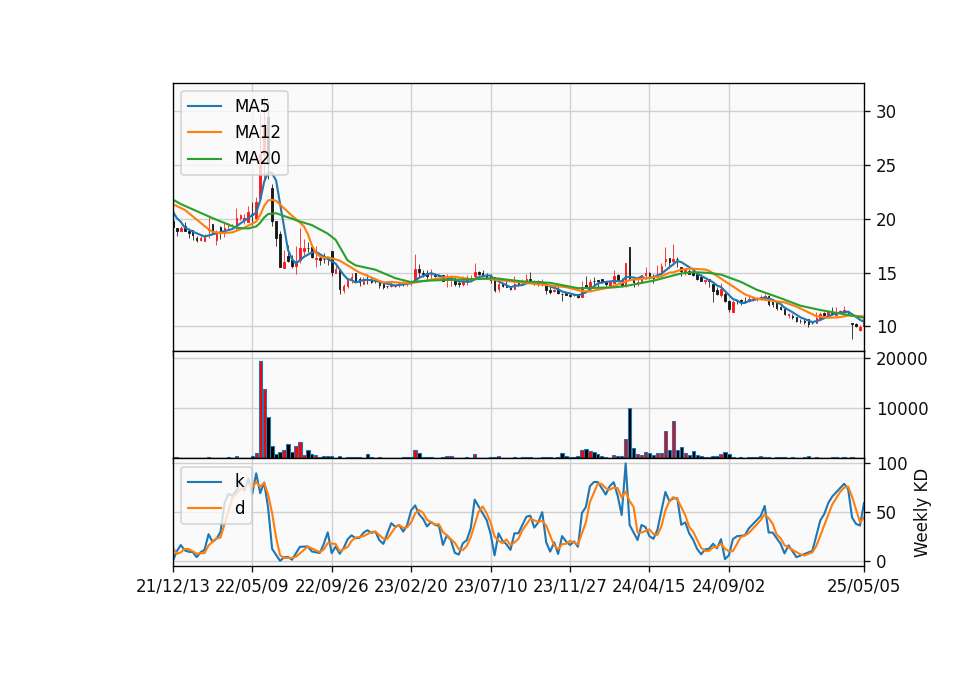
Task: Click the price axis value 15
Action: tap(886, 274)
